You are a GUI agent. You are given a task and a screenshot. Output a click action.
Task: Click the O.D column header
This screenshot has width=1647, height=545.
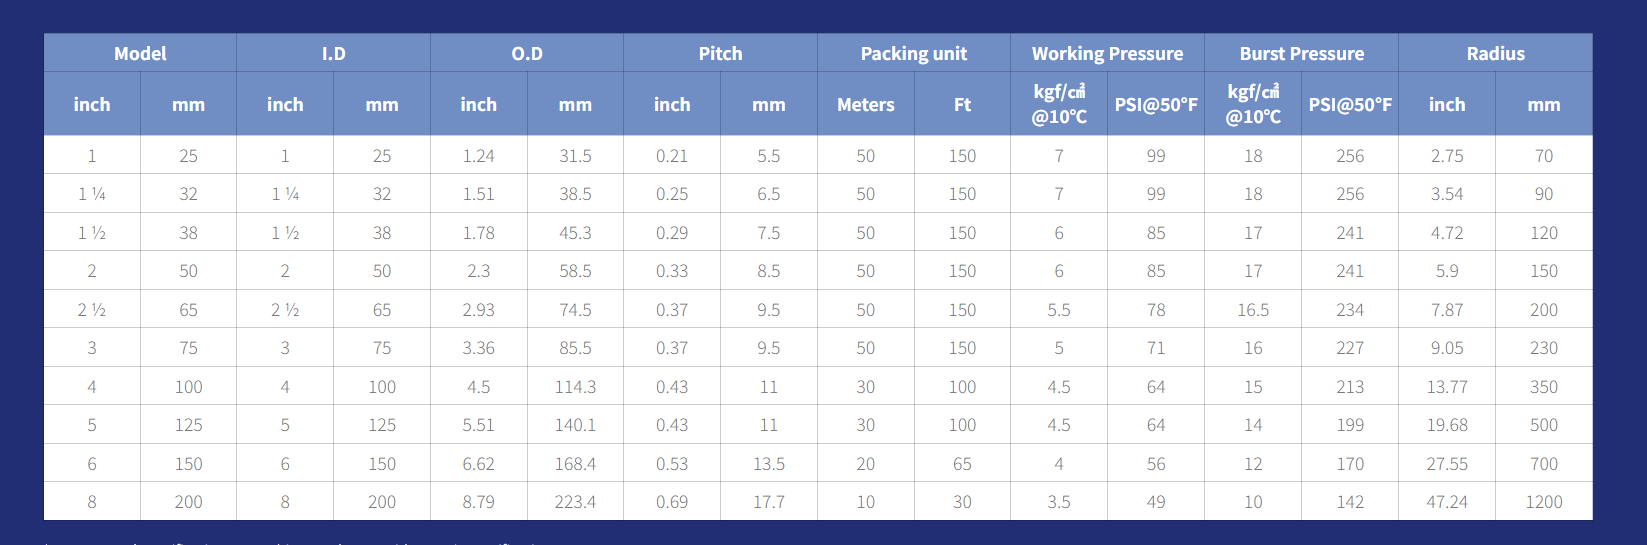pyautogui.click(x=527, y=53)
